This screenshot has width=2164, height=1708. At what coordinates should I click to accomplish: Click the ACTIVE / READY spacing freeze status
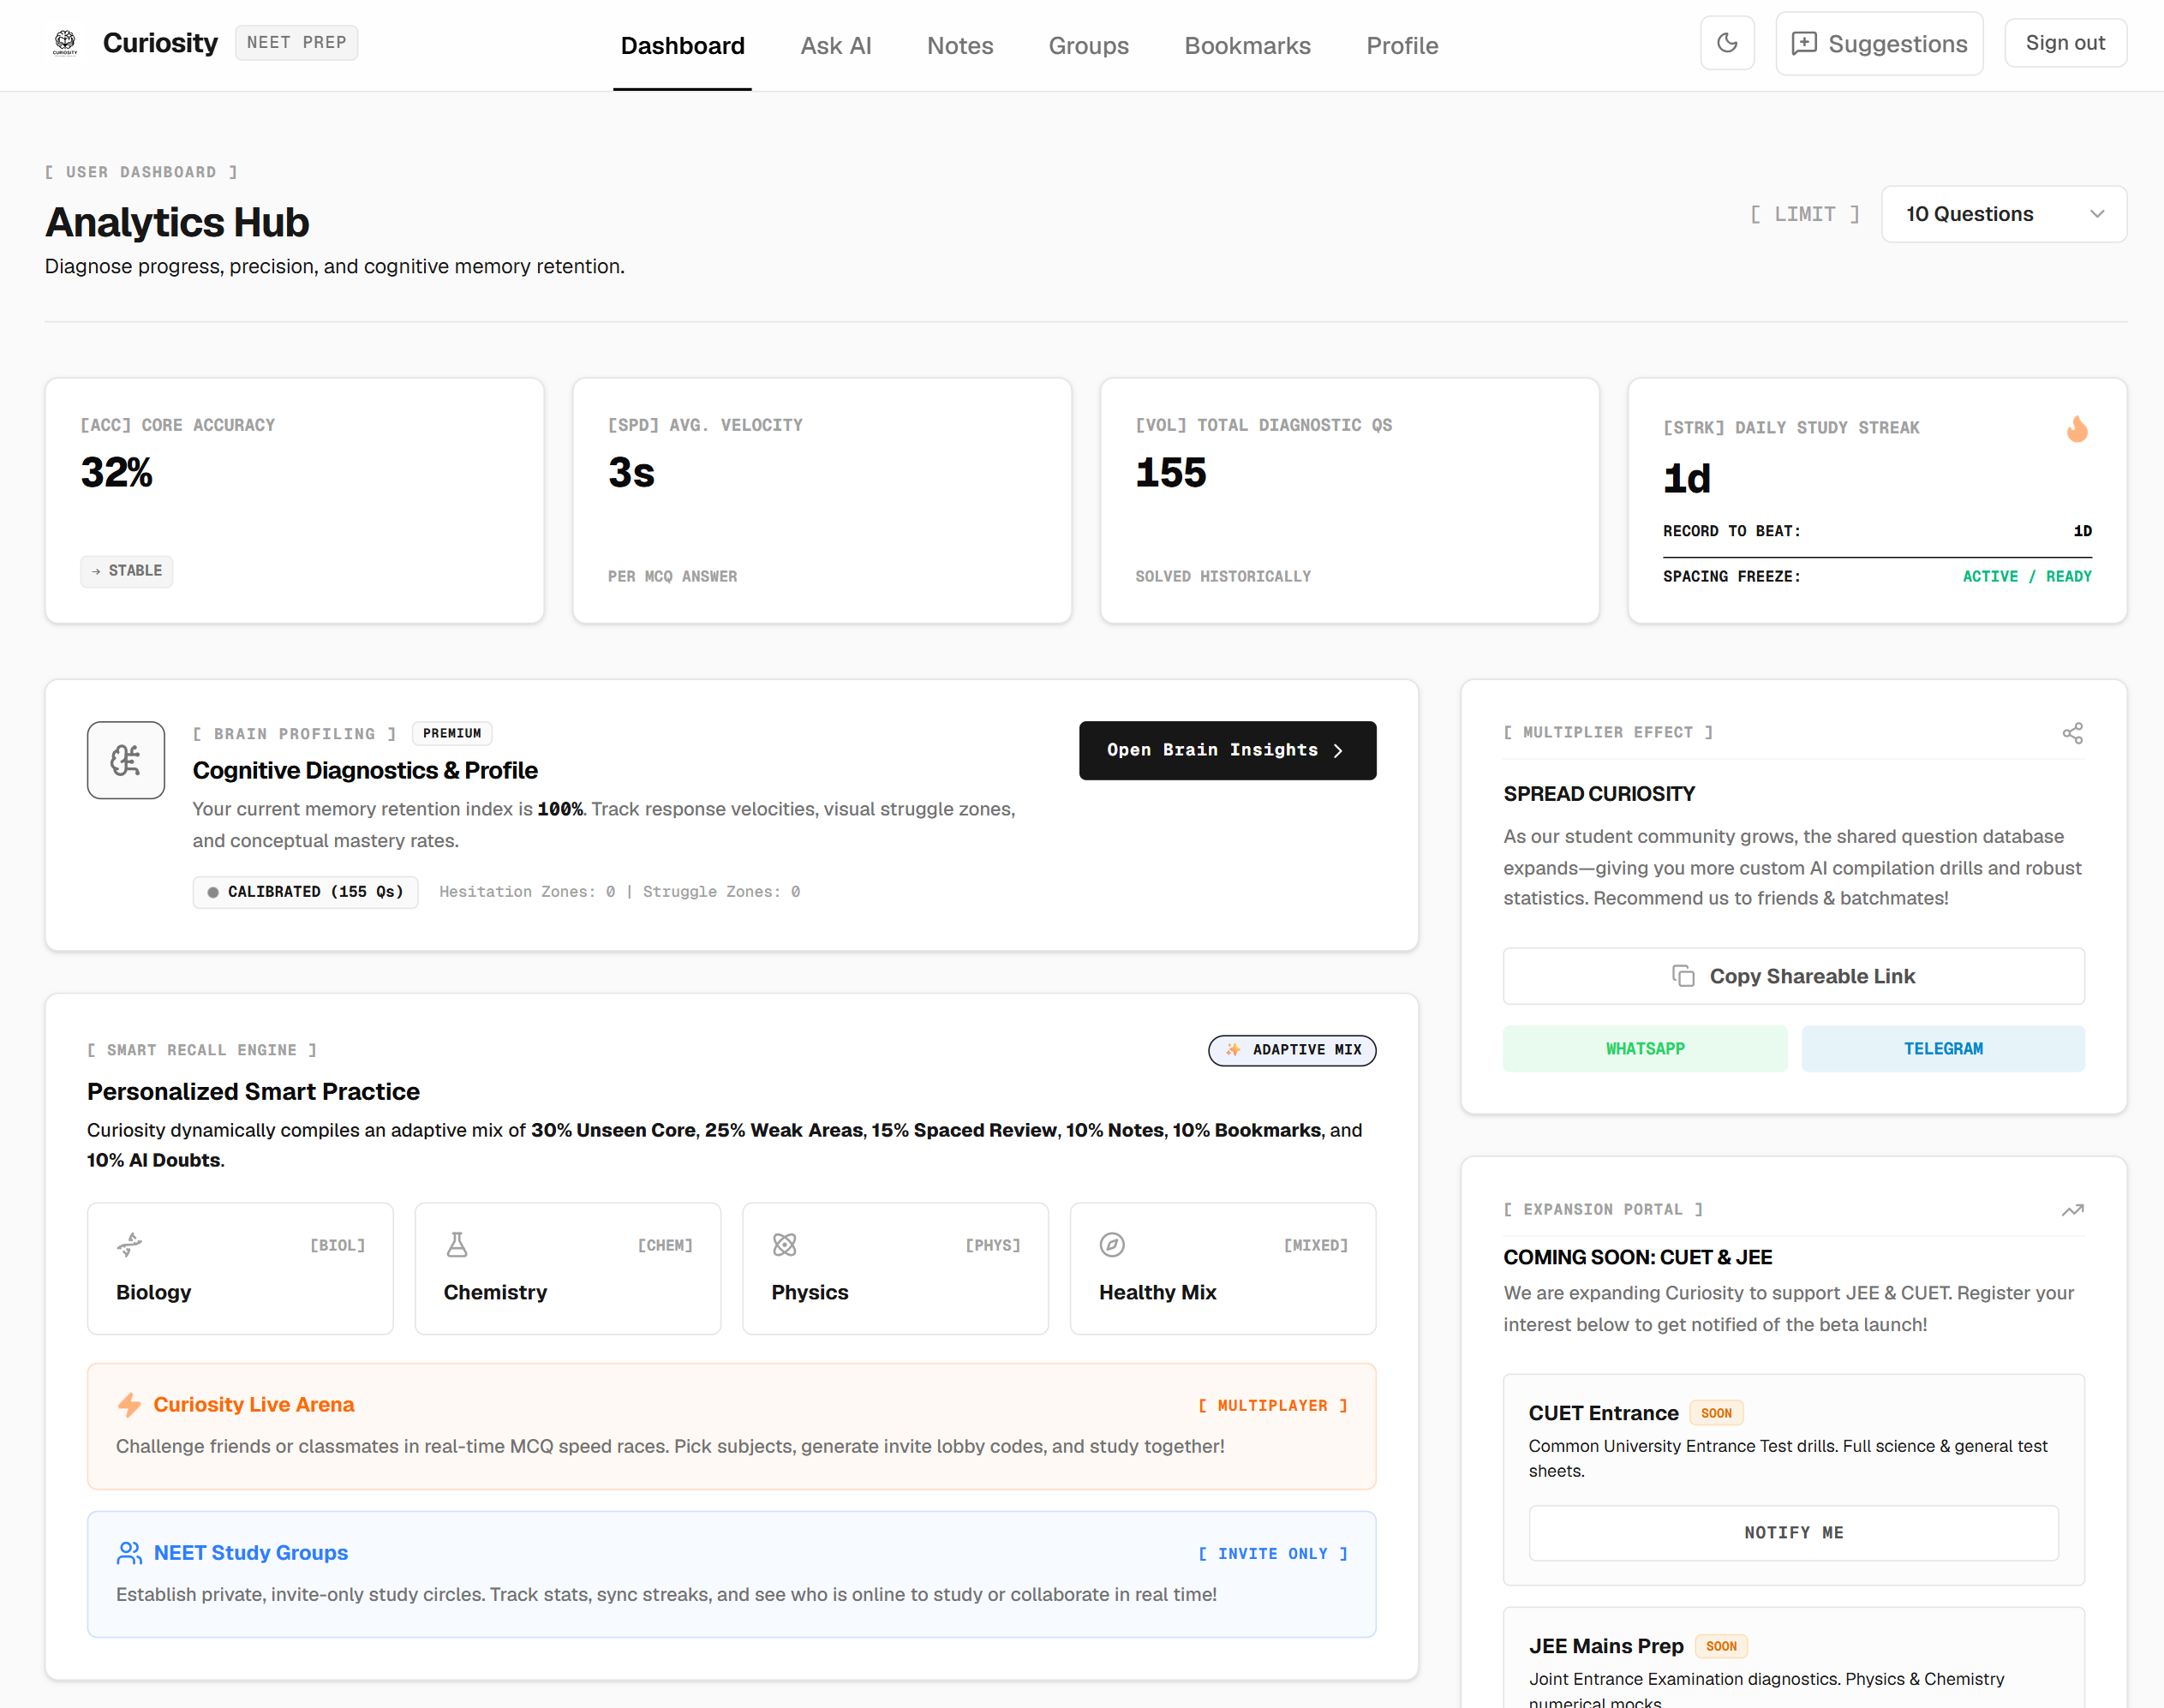pos(2027,577)
